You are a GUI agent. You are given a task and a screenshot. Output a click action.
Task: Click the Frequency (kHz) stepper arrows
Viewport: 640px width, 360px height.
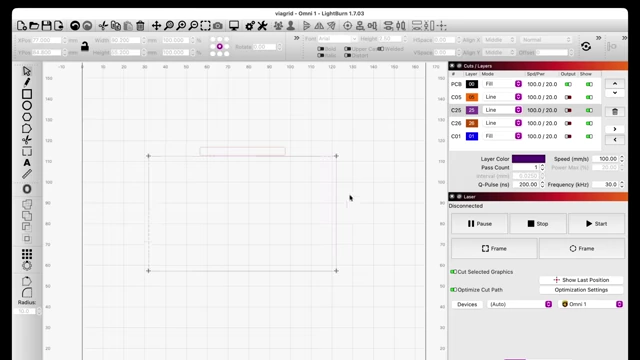coord(622,184)
